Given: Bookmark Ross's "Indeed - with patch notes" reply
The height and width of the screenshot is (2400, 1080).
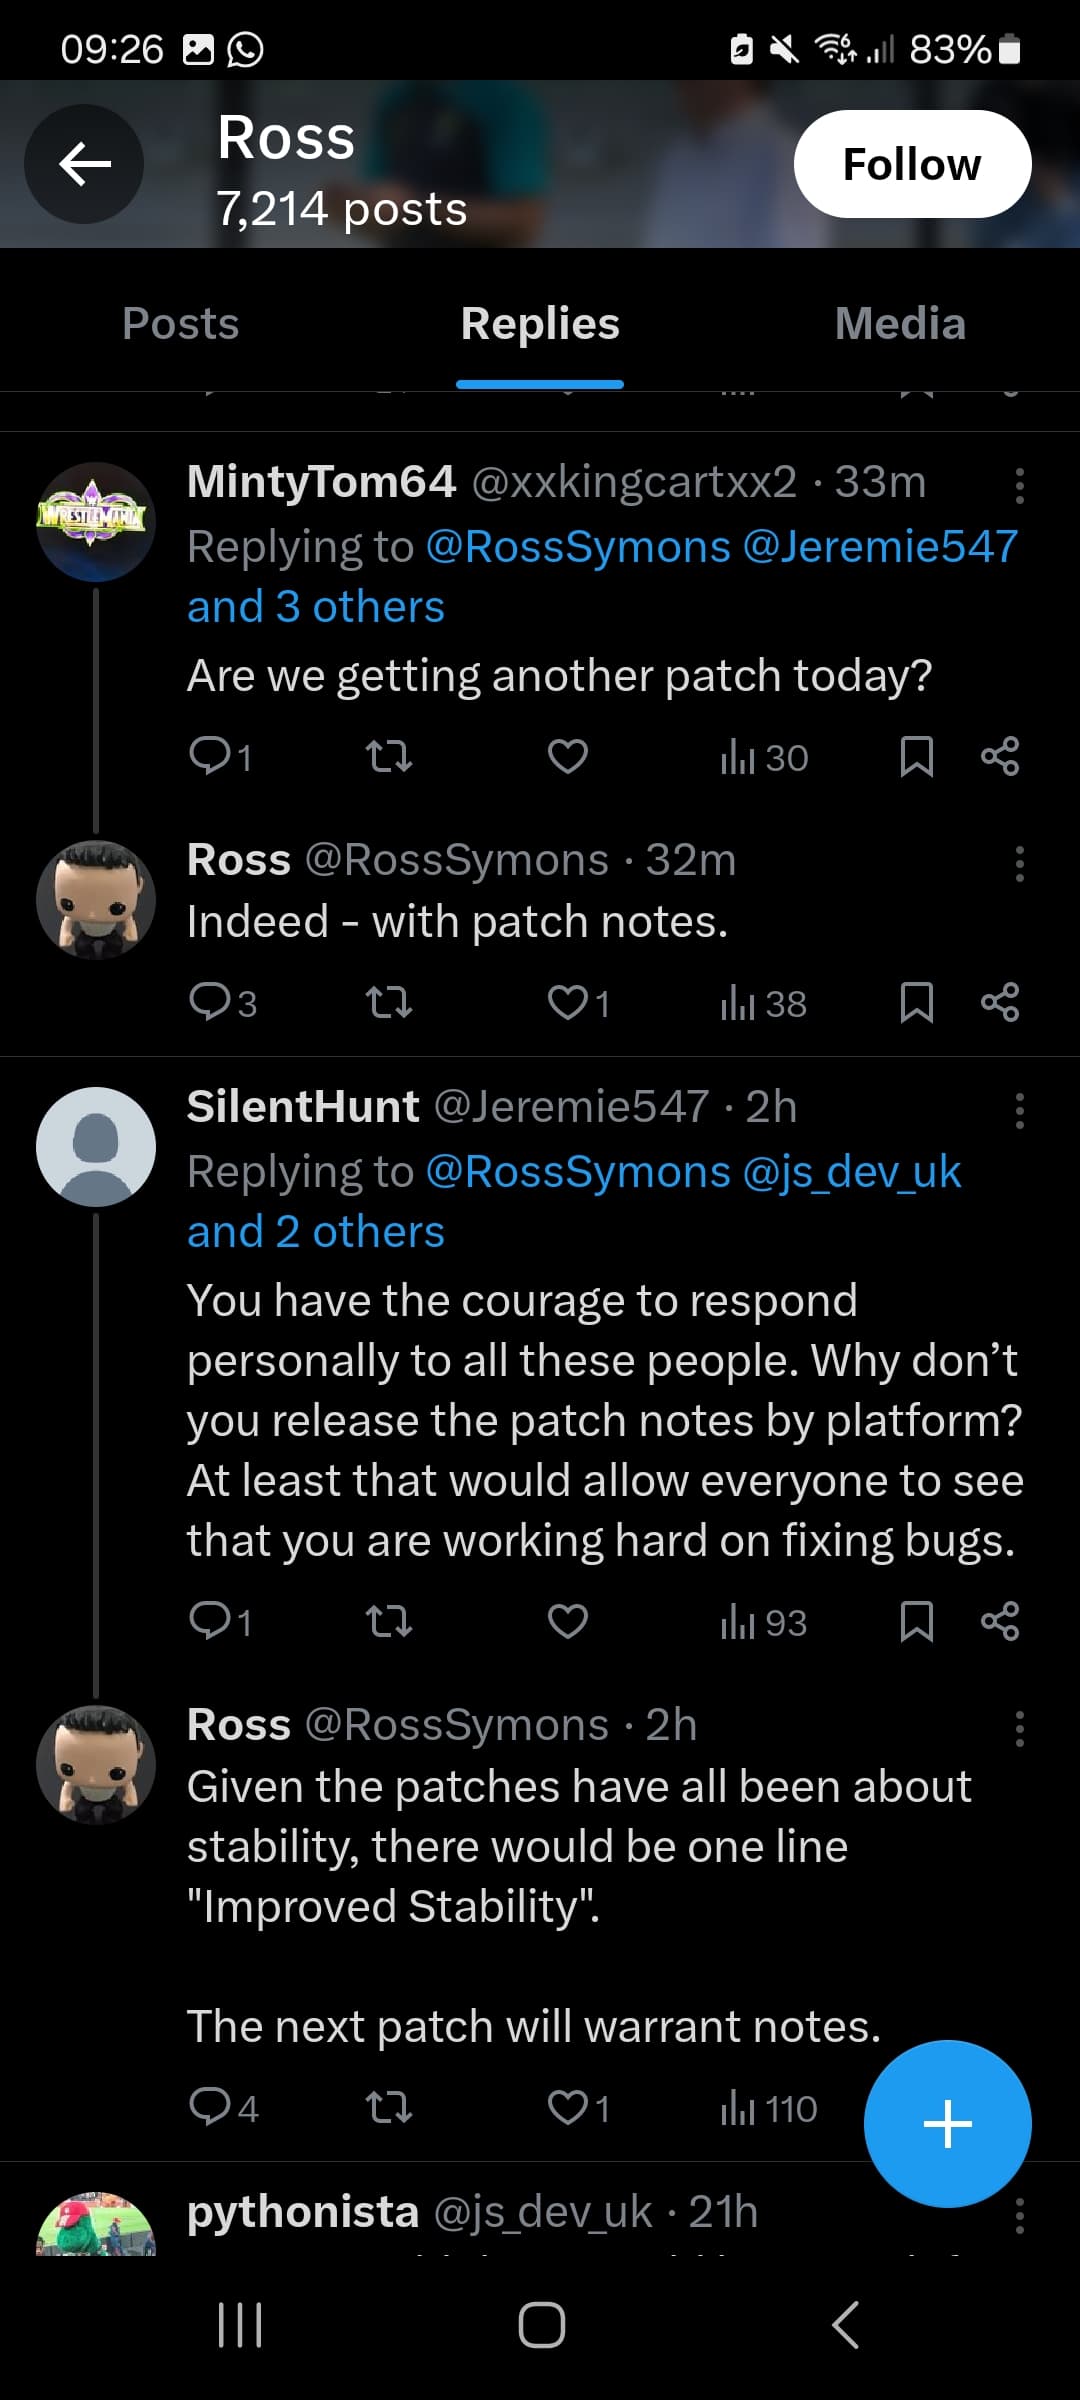Looking at the screenshot, I should pos(916,1003).
